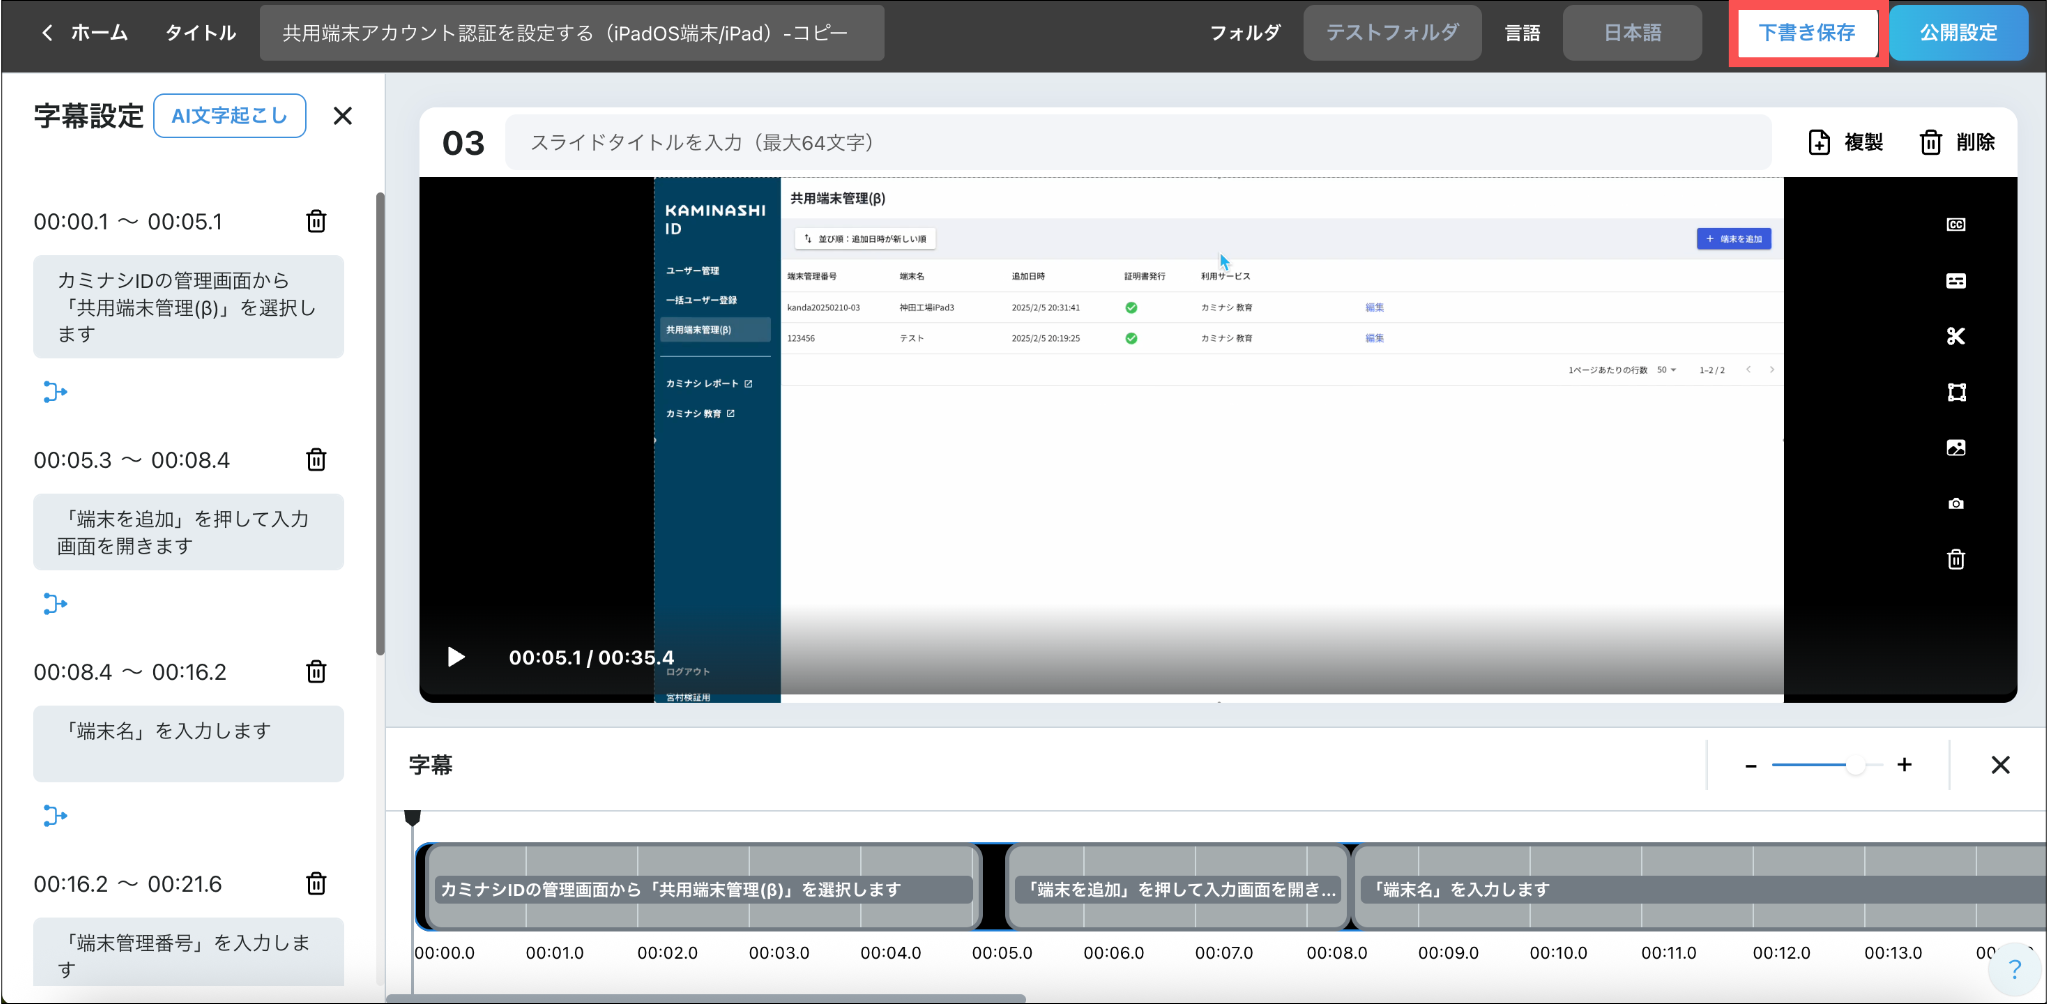The image size is (2048, 1004).
Task: Open the テストフォルダ folder dropdown
Action: [1392, 33]
